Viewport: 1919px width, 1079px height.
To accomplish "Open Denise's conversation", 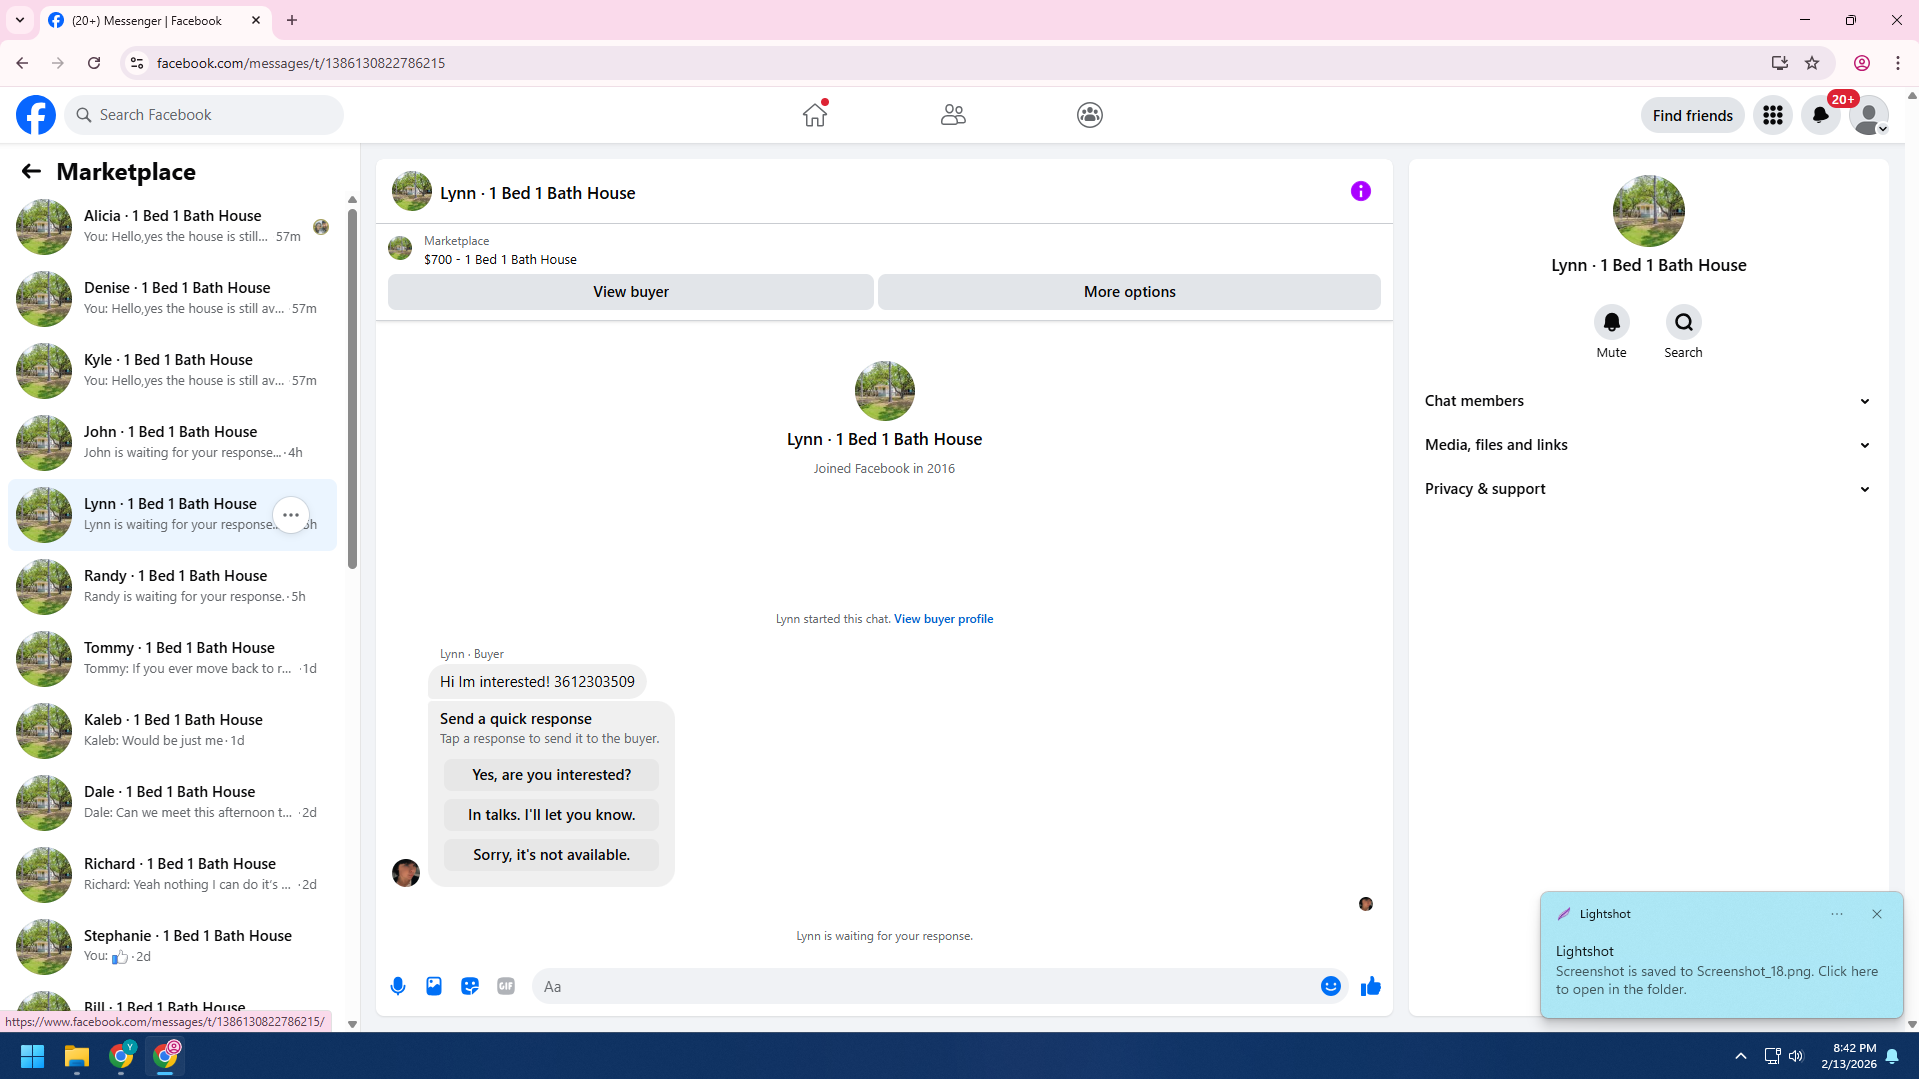I will (x=172, y=299).
